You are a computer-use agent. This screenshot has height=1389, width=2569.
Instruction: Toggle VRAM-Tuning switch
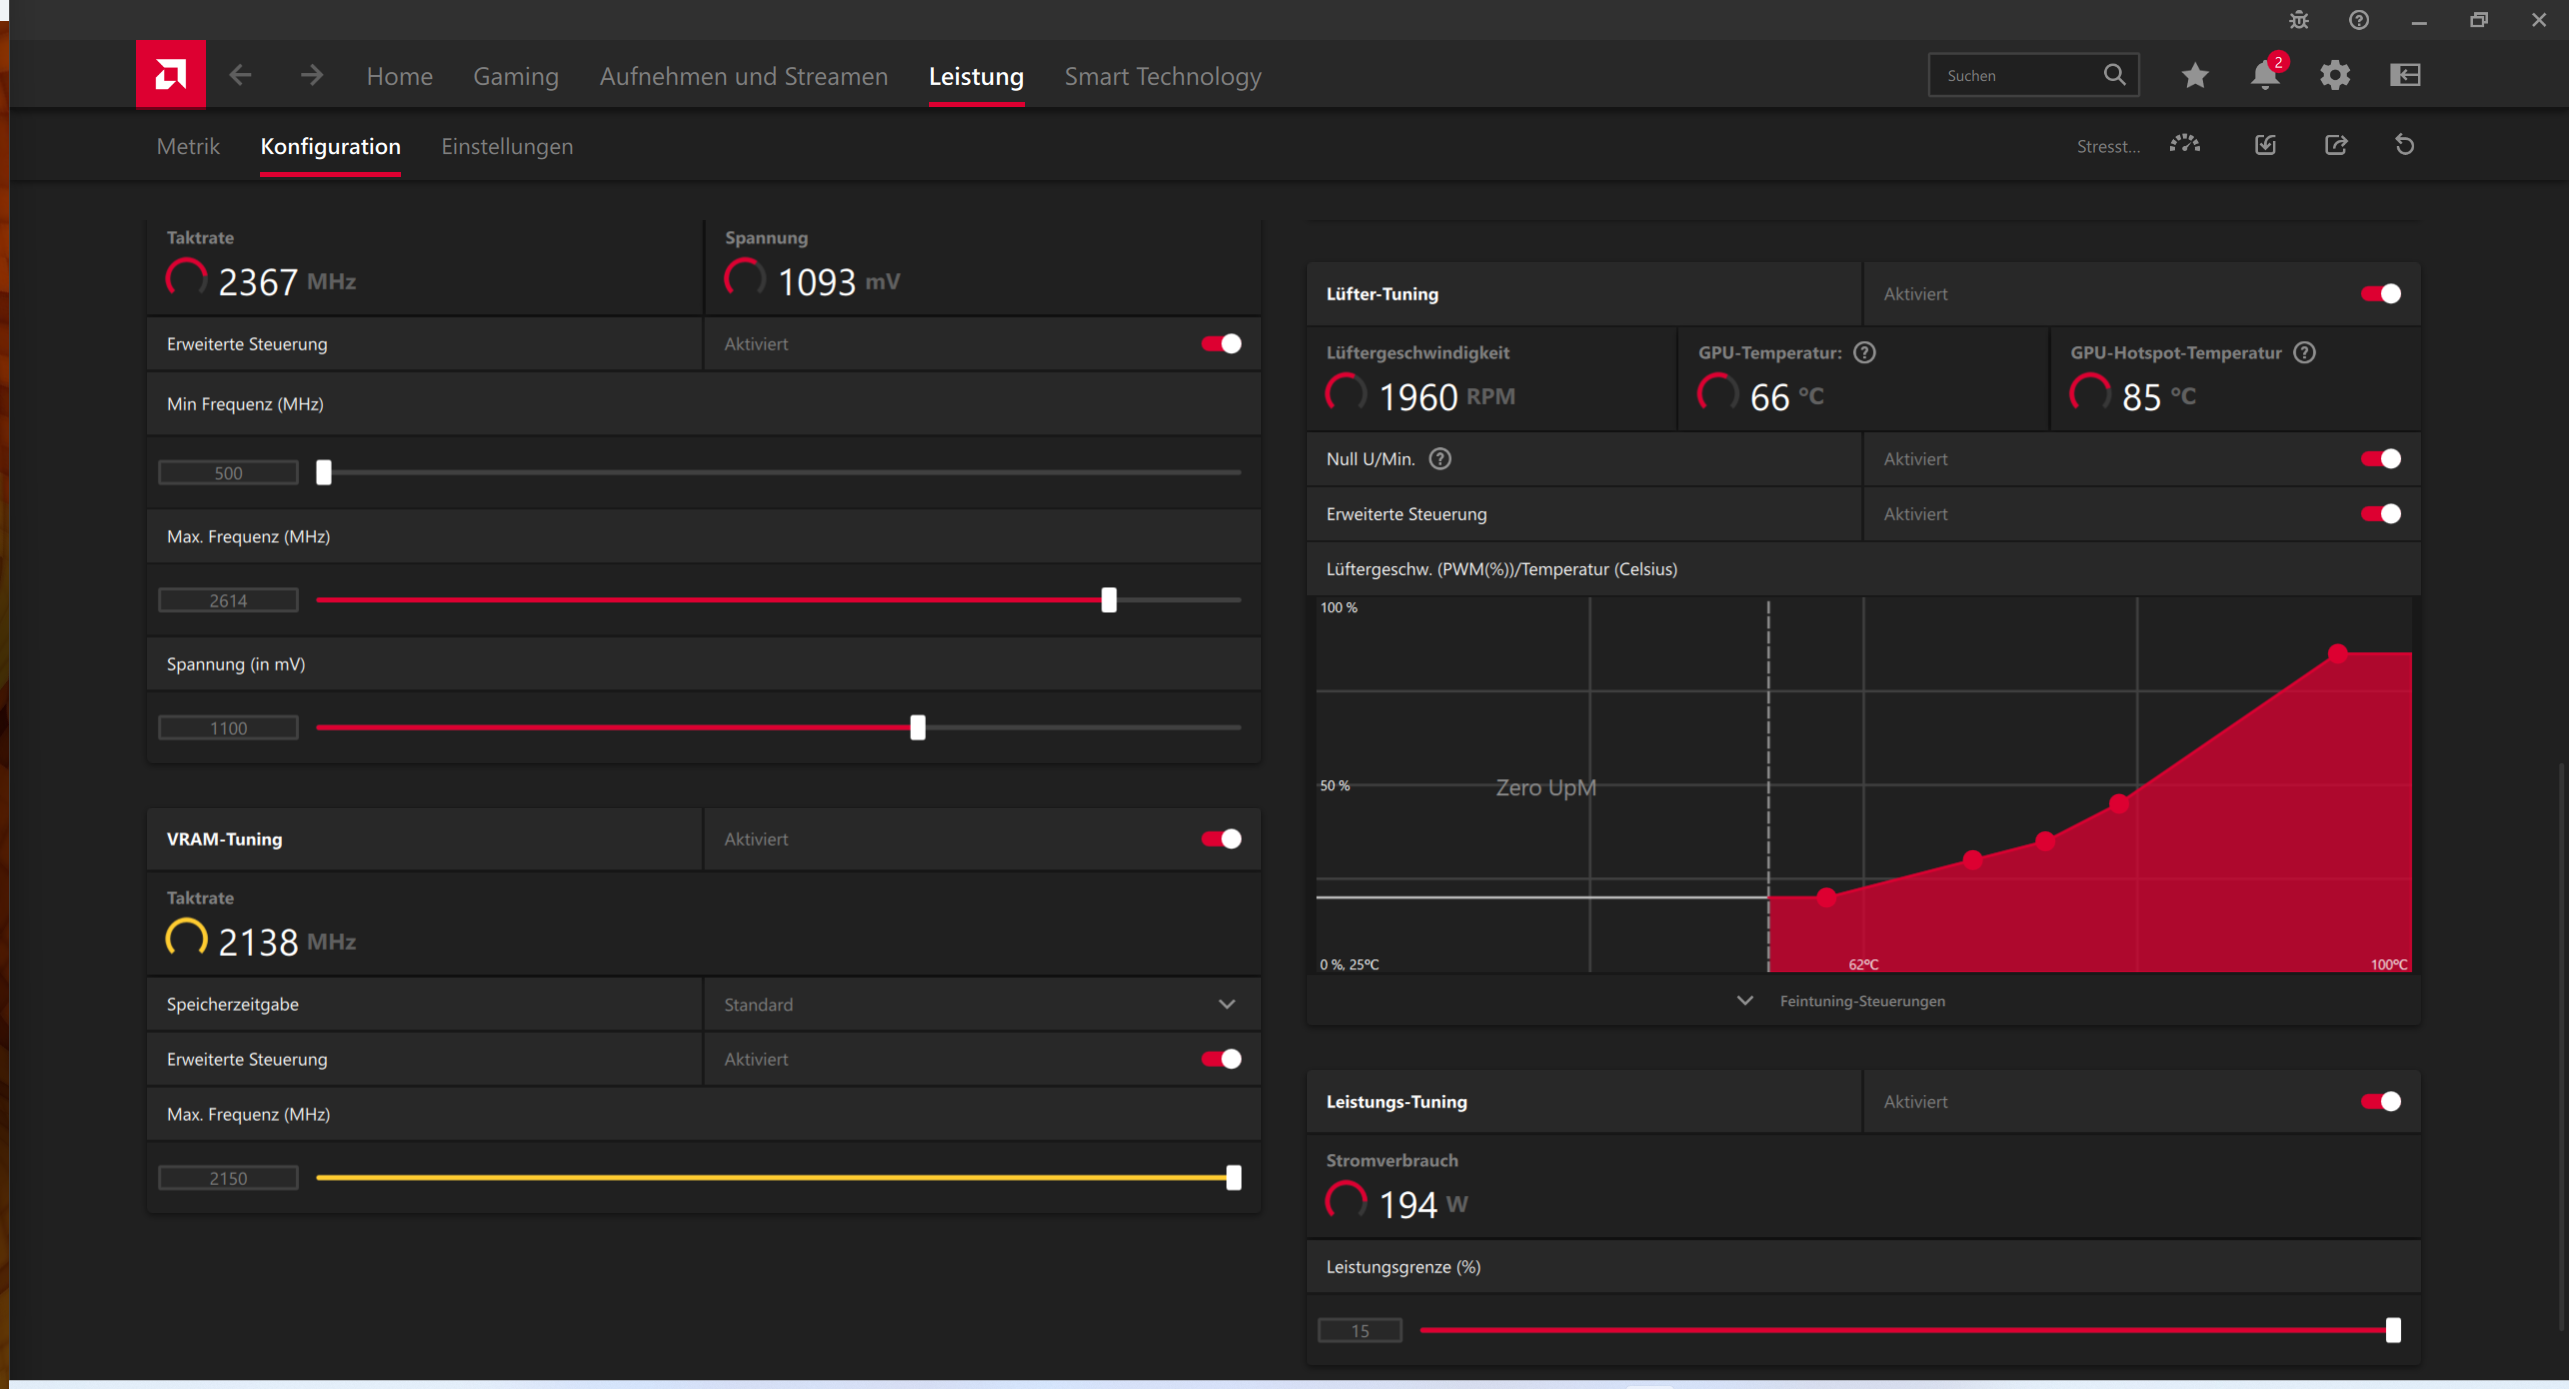click(x=1221, y=839)
